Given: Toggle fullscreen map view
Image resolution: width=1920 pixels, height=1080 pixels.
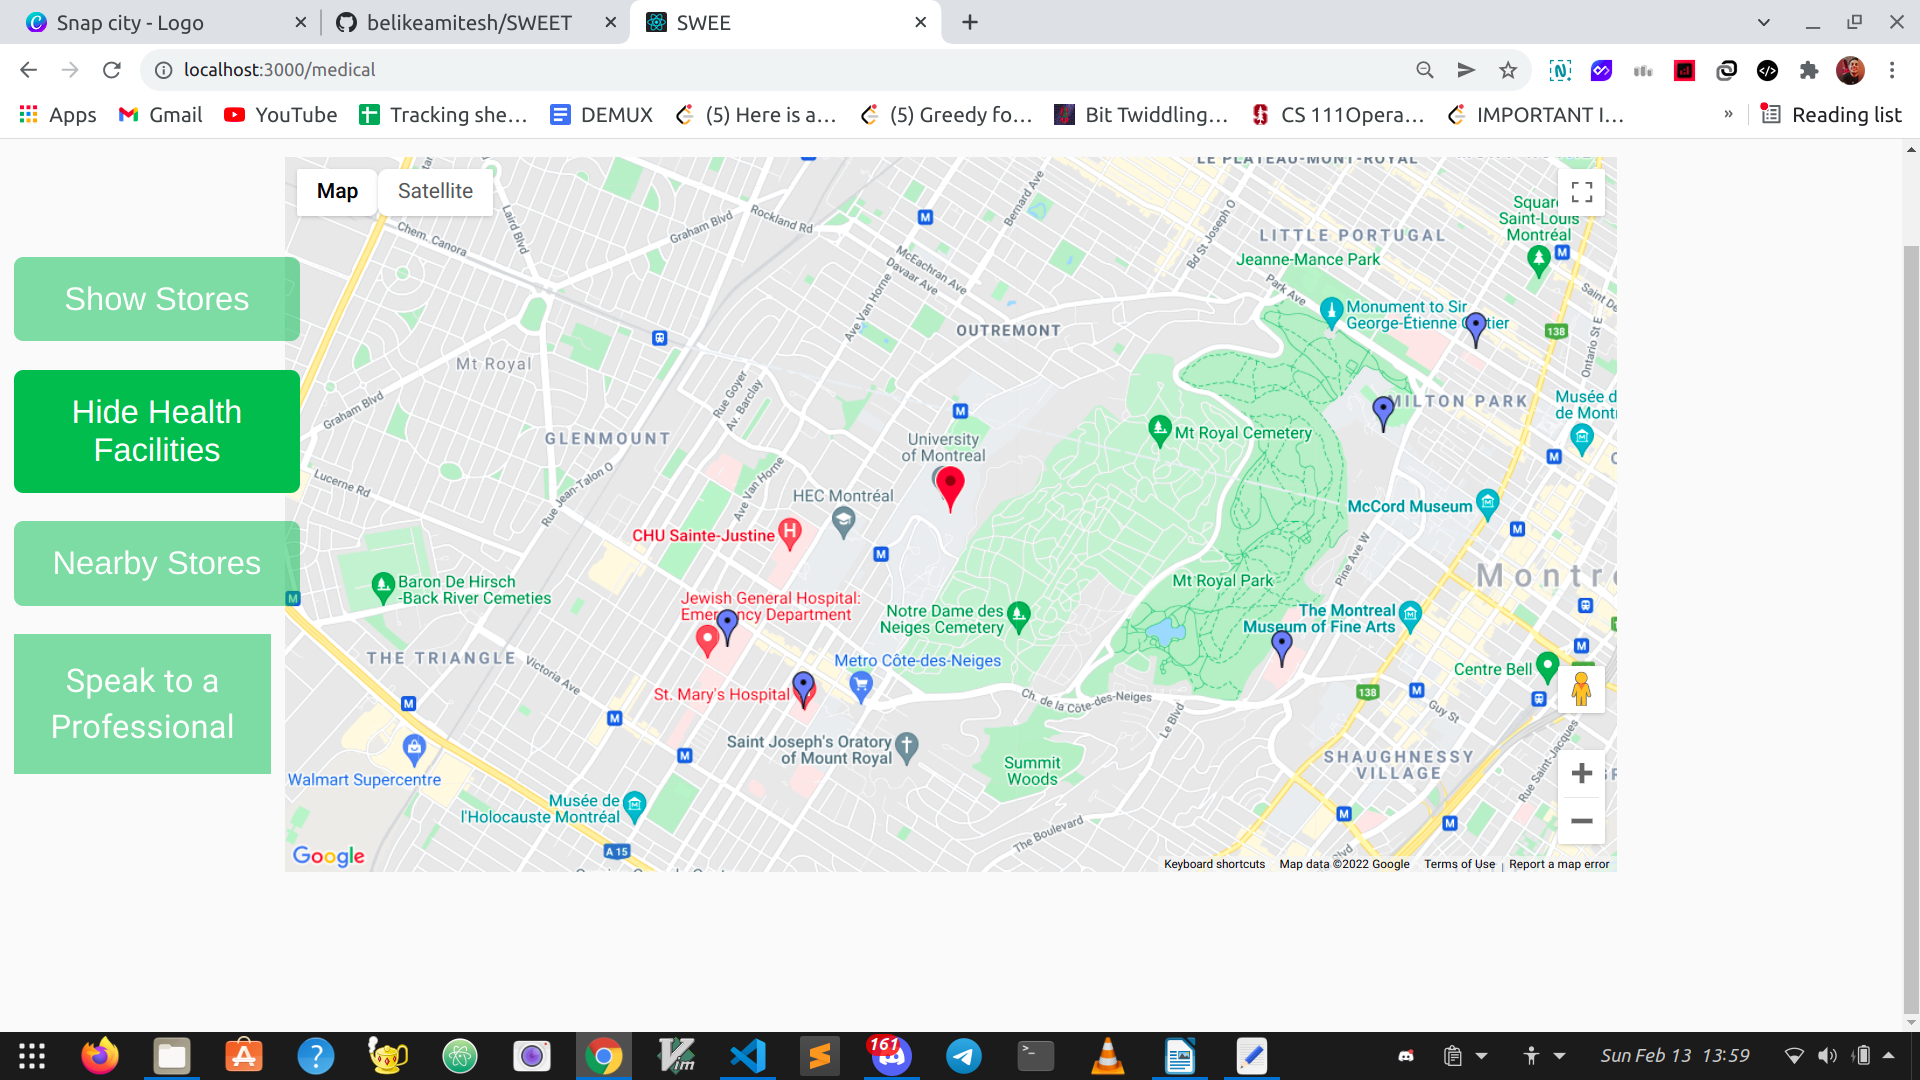Looking at the screenshot, I should tap(1581, 192).
